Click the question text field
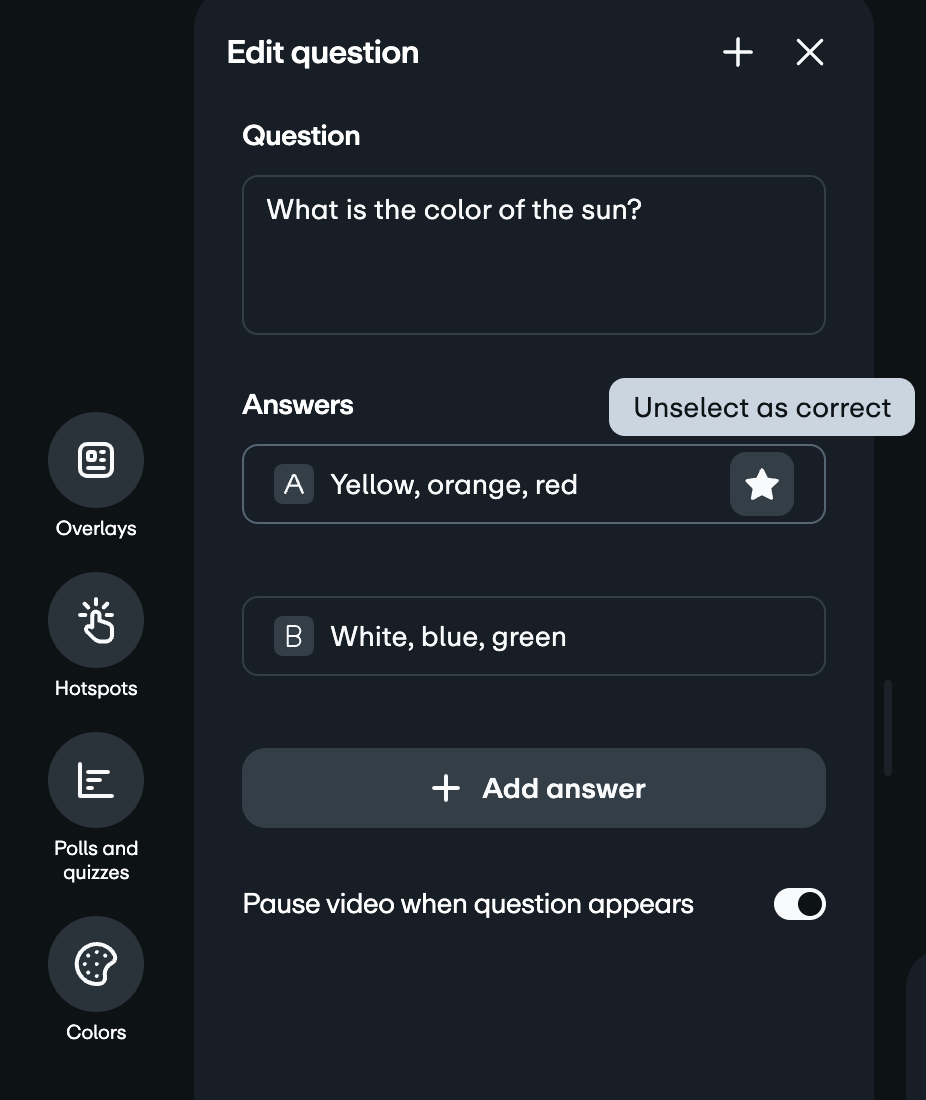 pos(533,254)
